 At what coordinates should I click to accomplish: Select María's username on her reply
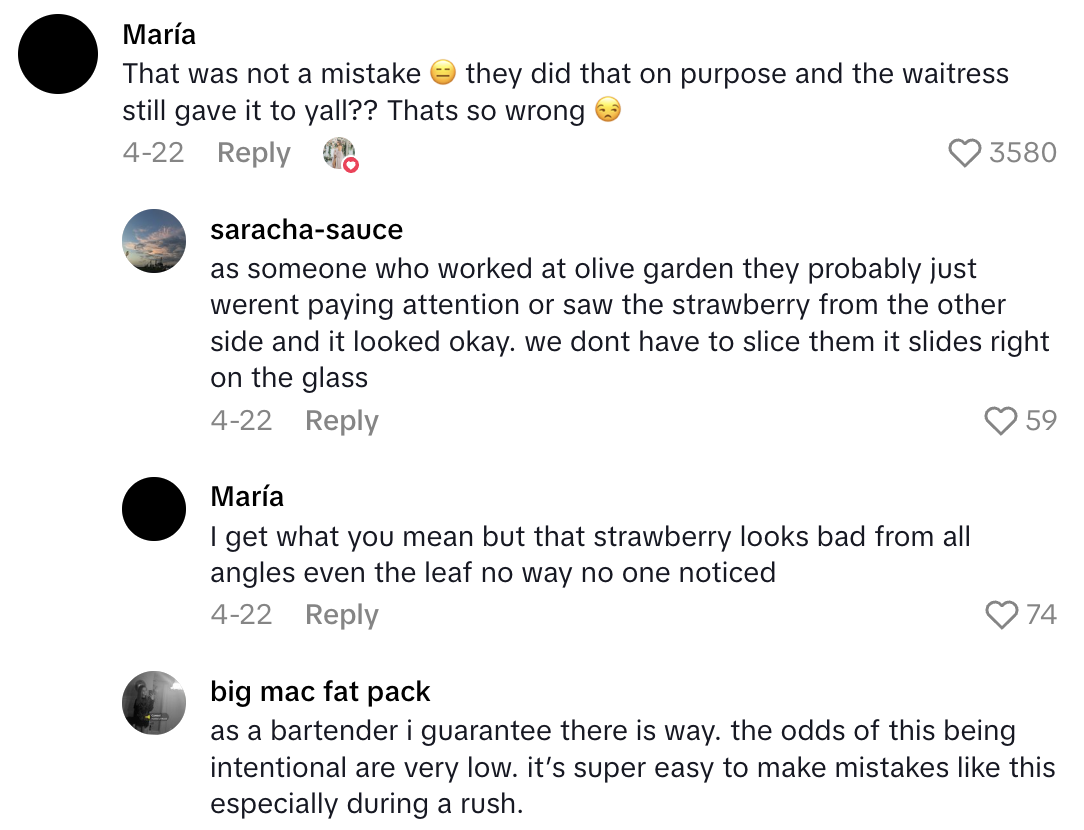[x=247, y=496]
